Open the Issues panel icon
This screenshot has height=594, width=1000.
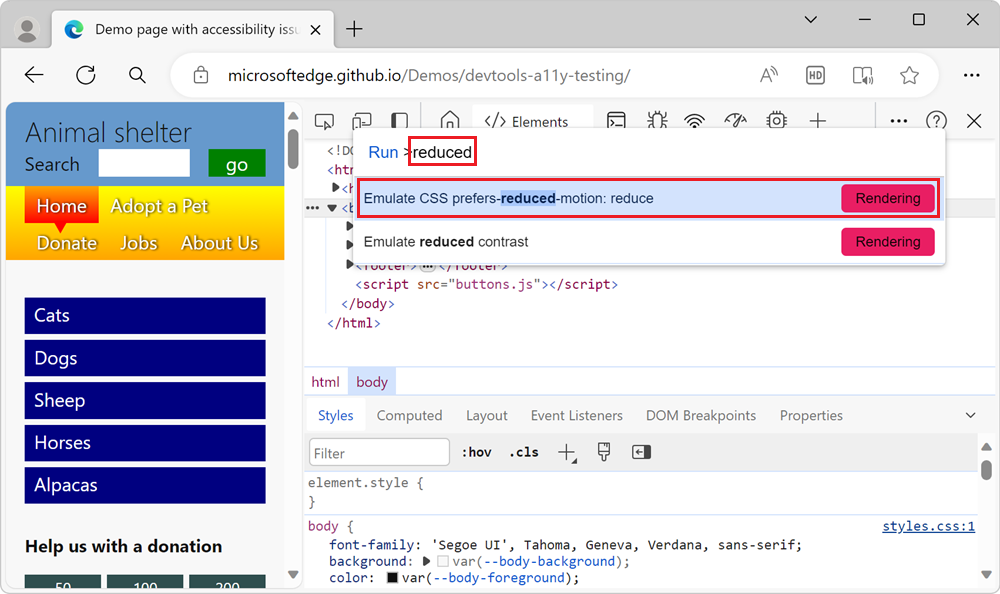point(656,120)
